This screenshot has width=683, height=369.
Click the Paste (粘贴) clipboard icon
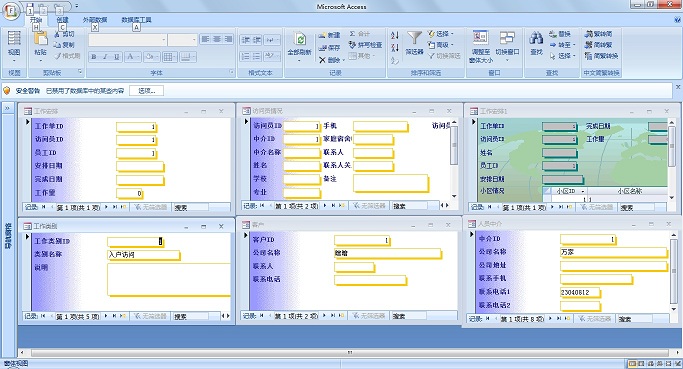coord(40,39)
